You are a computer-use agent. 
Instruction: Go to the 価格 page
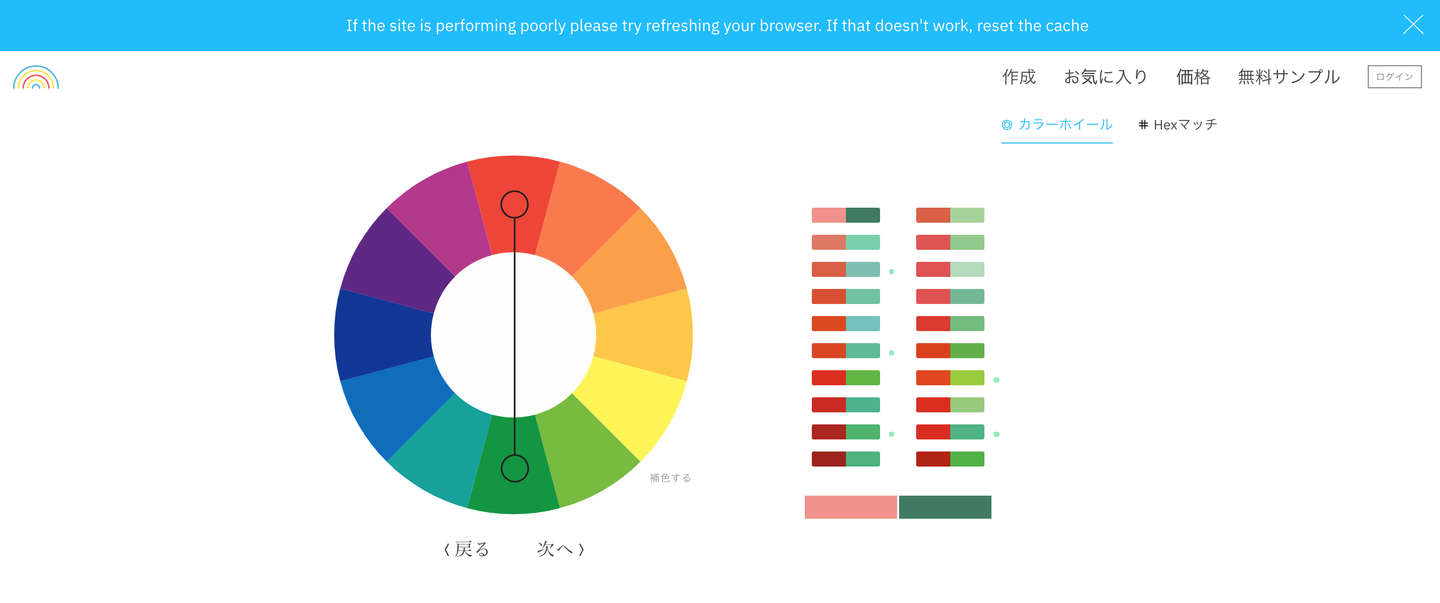click(x=1193, y=77)
